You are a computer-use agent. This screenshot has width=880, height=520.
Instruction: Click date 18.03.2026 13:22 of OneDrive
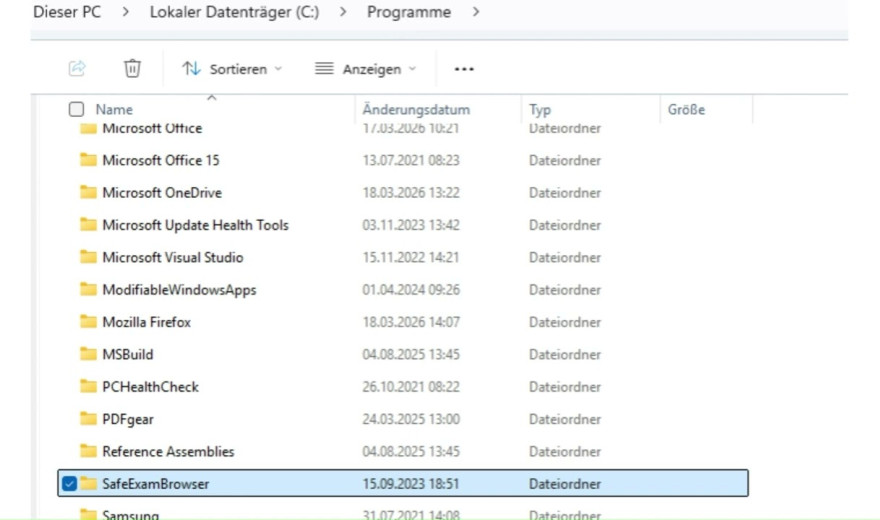[x=411, y=193]
